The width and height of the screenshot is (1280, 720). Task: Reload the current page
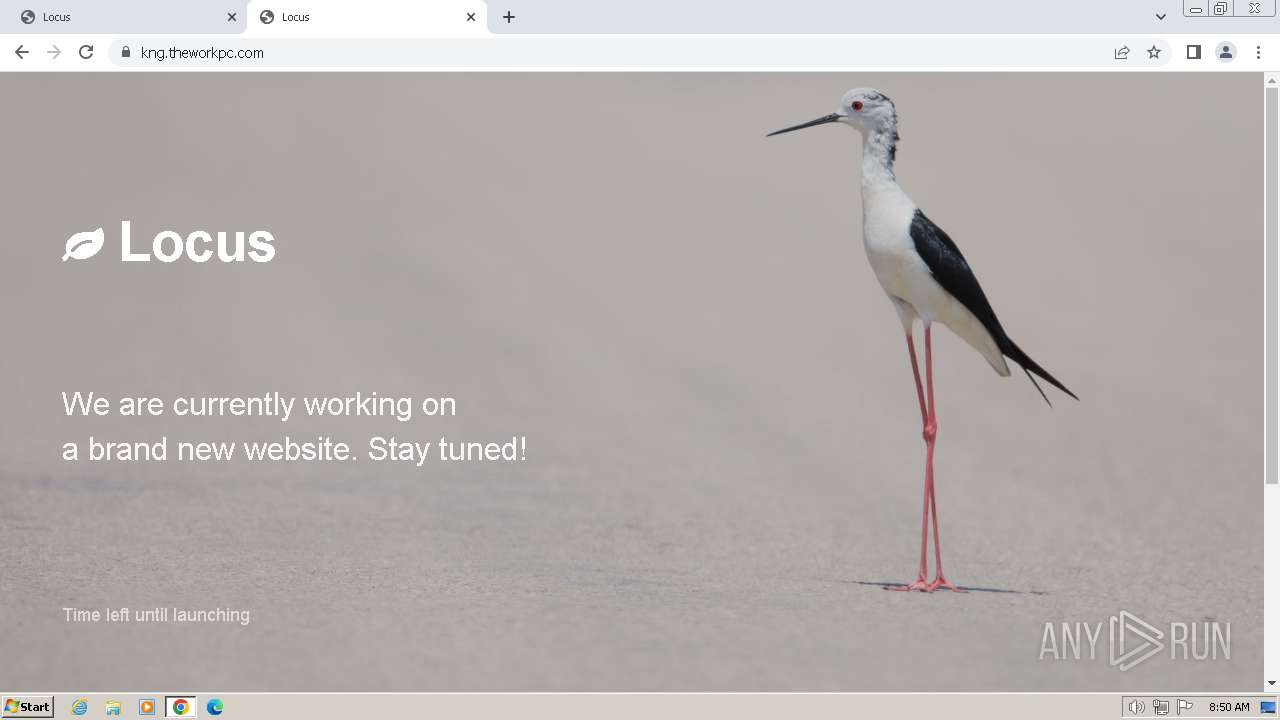click(x=86, y=52)
